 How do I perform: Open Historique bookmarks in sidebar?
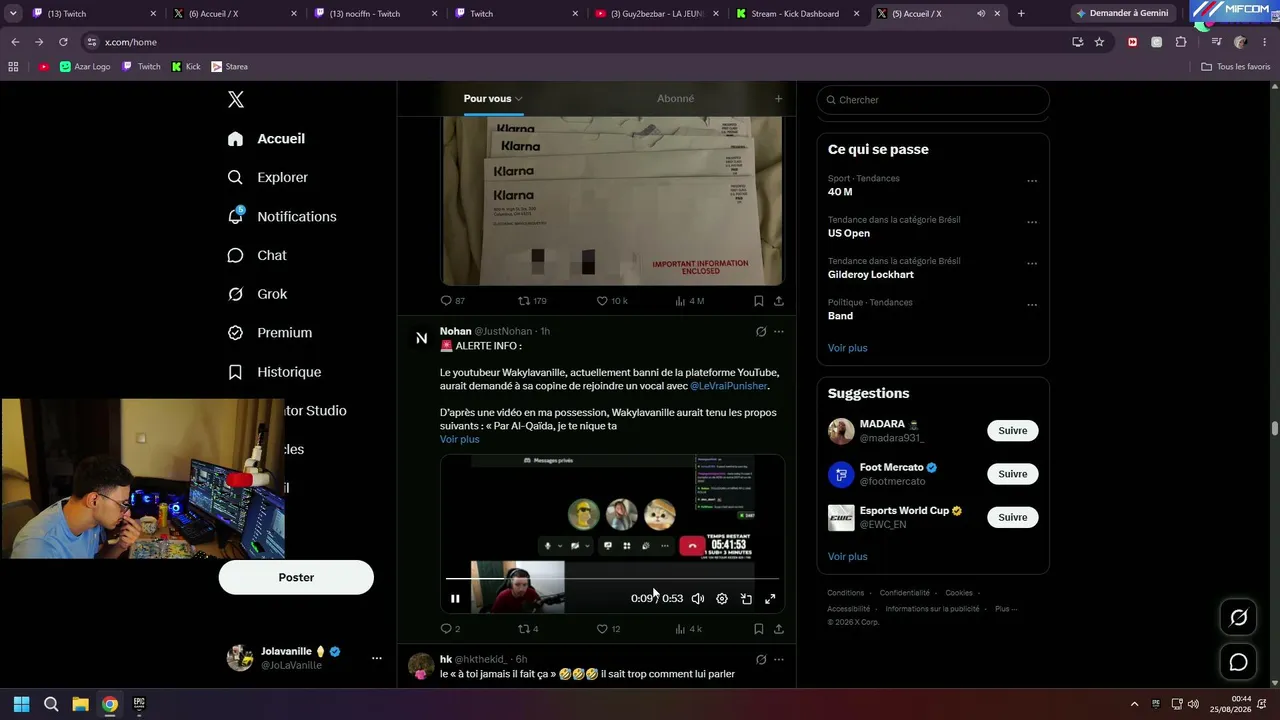tap(274, 372)
